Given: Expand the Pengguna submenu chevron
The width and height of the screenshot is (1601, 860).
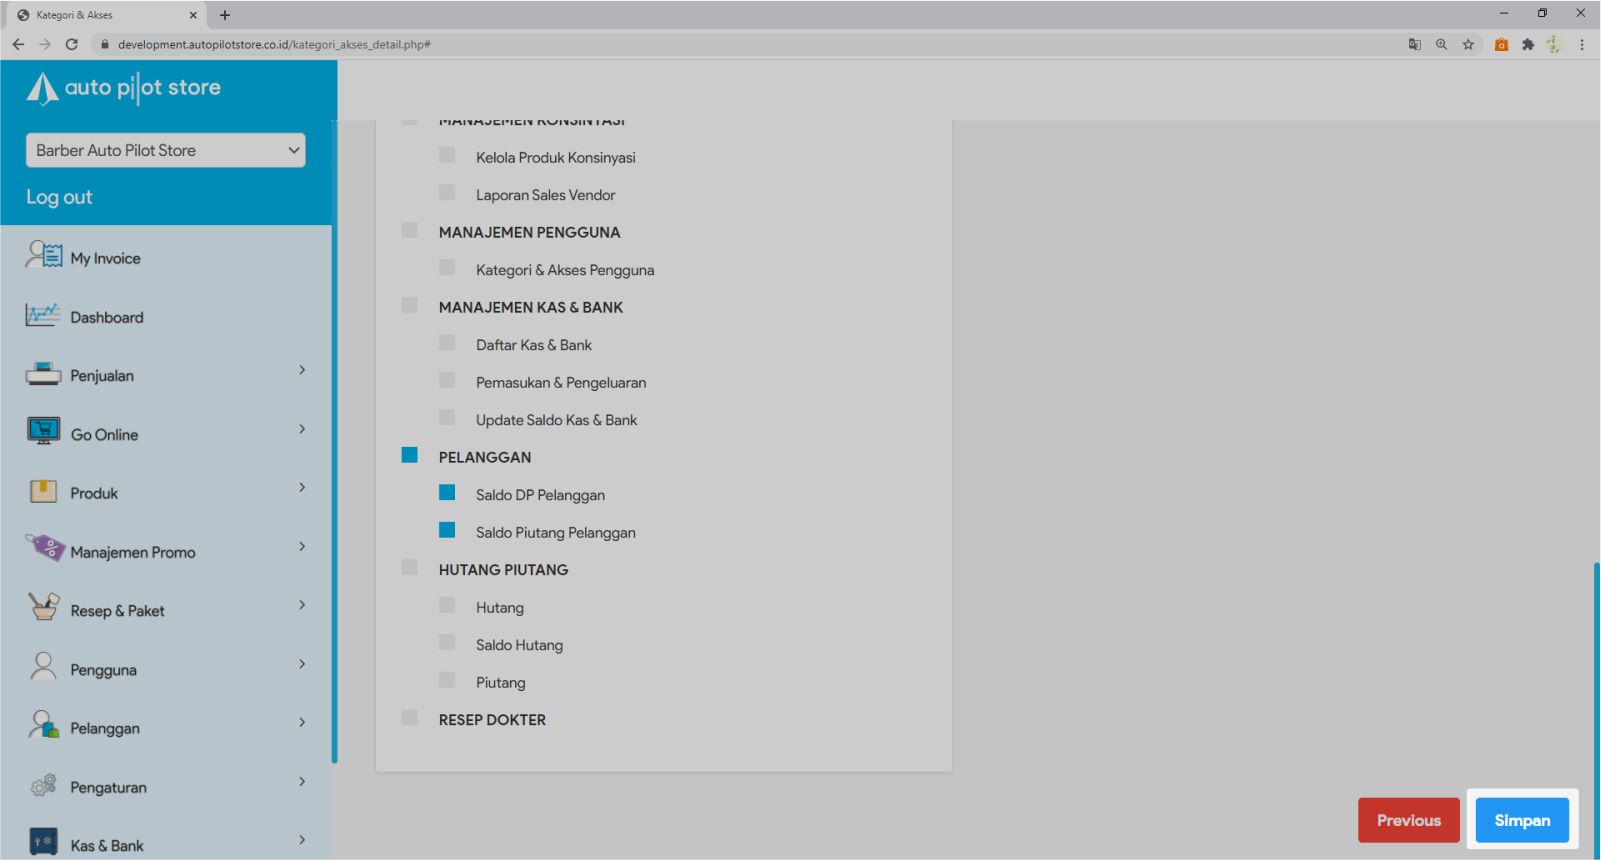Looking at the screenshot, I should pyautogui.click(x=302, y=664).
